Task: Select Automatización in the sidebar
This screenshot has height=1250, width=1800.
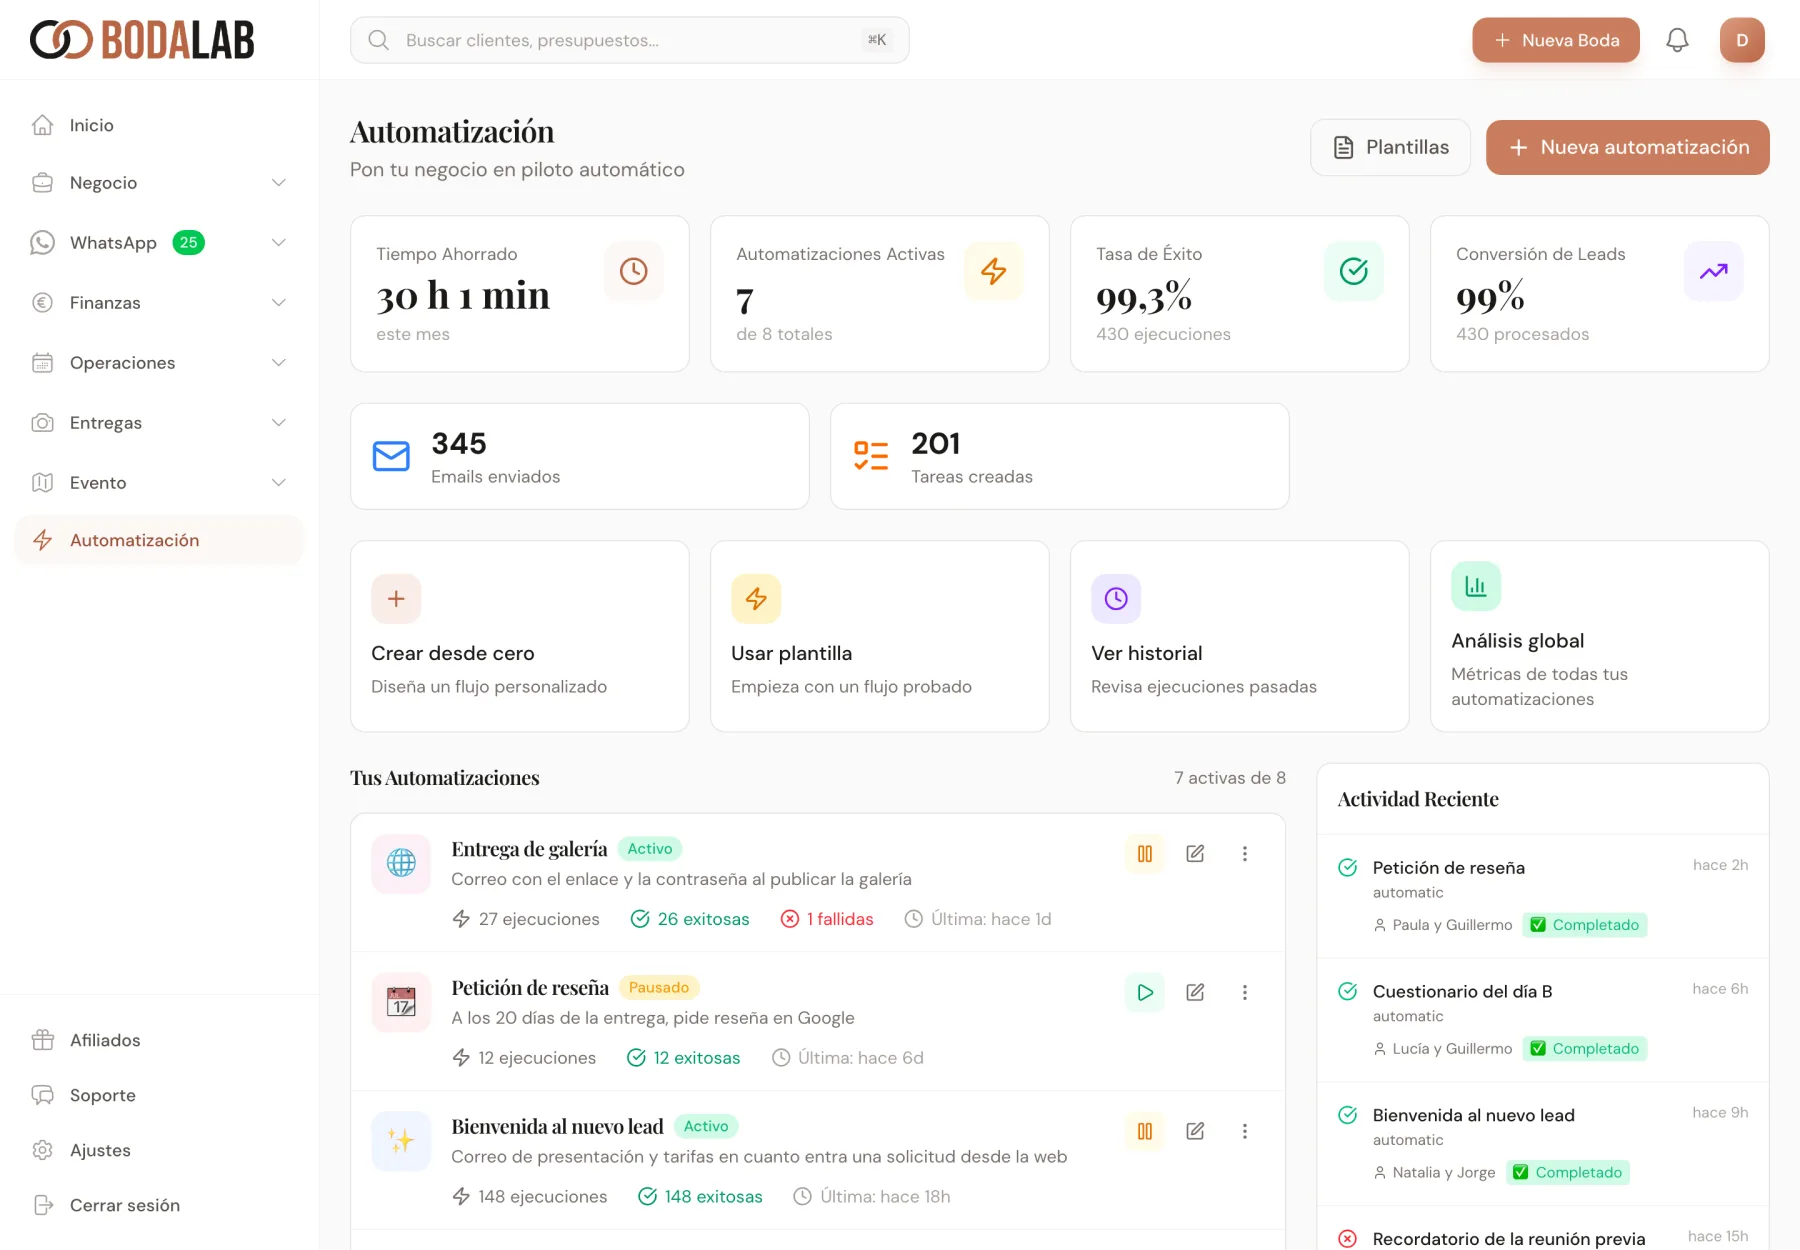Action: pos(160,540)
